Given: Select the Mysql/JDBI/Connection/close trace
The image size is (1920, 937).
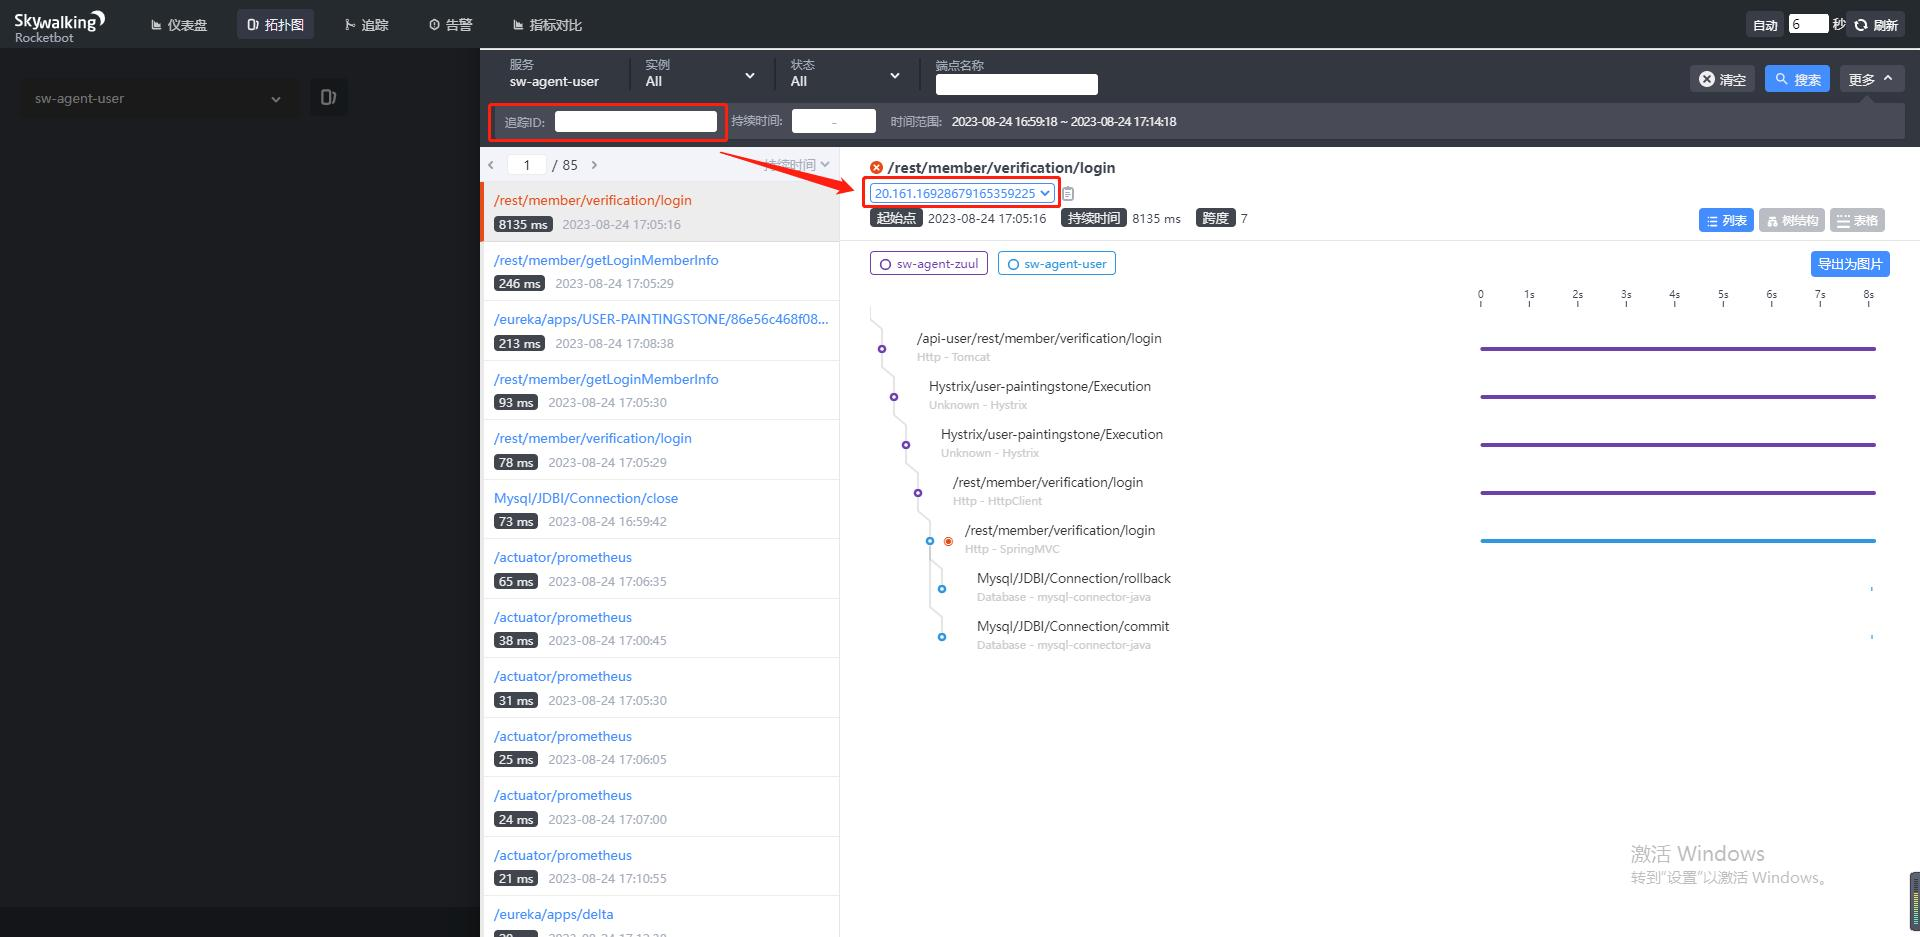Looking at the screenshot, I should [660, 509].
